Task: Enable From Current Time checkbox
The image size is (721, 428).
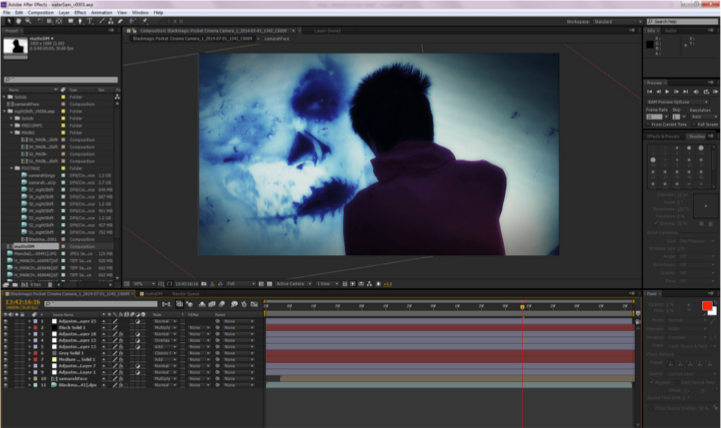Action: 649,124
